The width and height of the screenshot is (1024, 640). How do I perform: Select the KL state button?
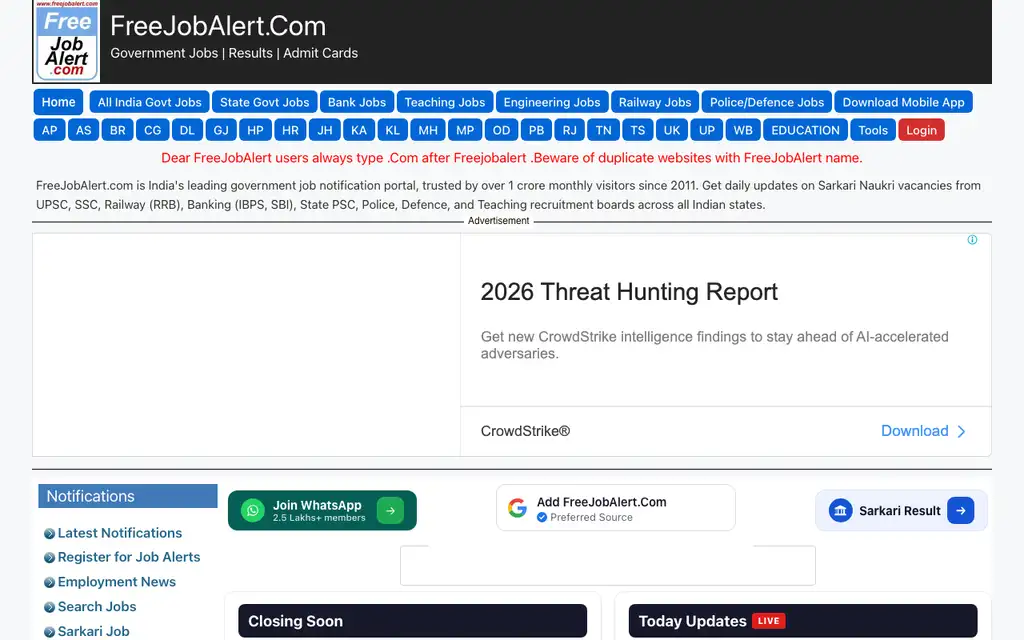pyautogui.click(x=392, y=130)
